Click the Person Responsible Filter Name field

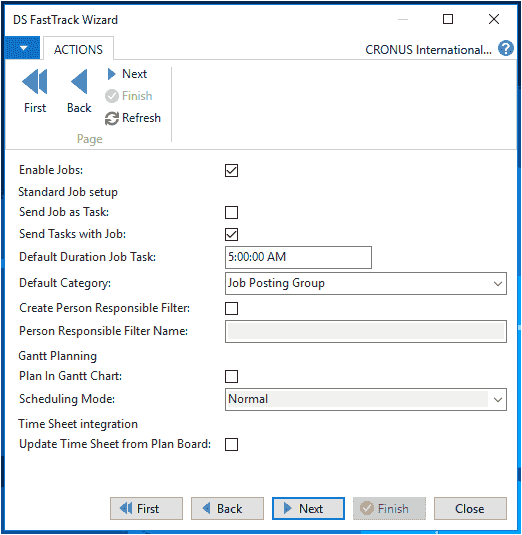point(366,331)
